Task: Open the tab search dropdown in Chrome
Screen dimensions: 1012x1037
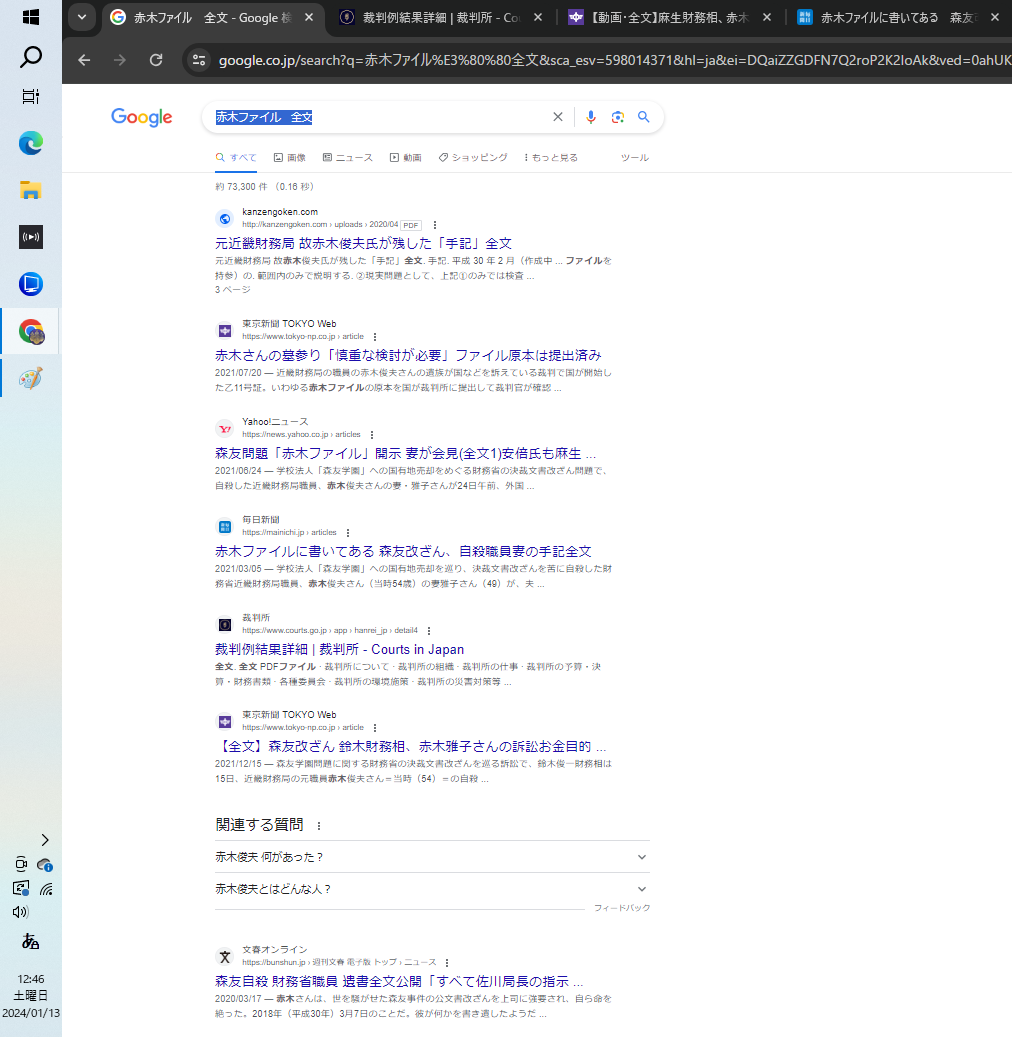Action: pos(82,17)
